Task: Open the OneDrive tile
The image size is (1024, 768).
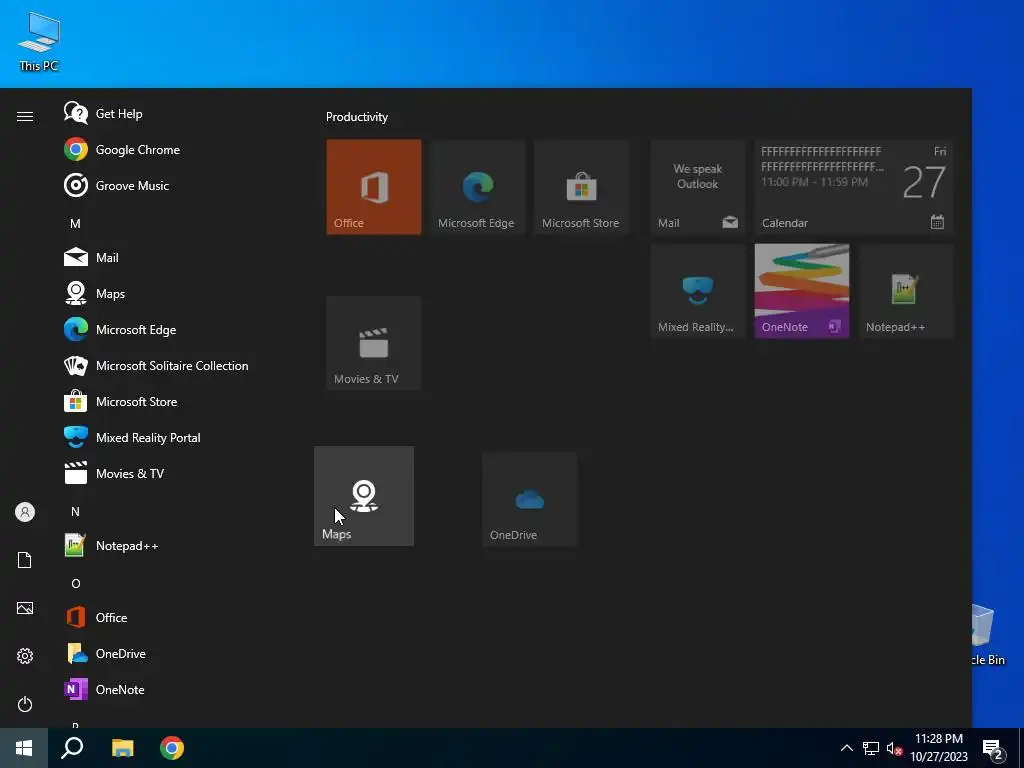Action: pos(529,499)
